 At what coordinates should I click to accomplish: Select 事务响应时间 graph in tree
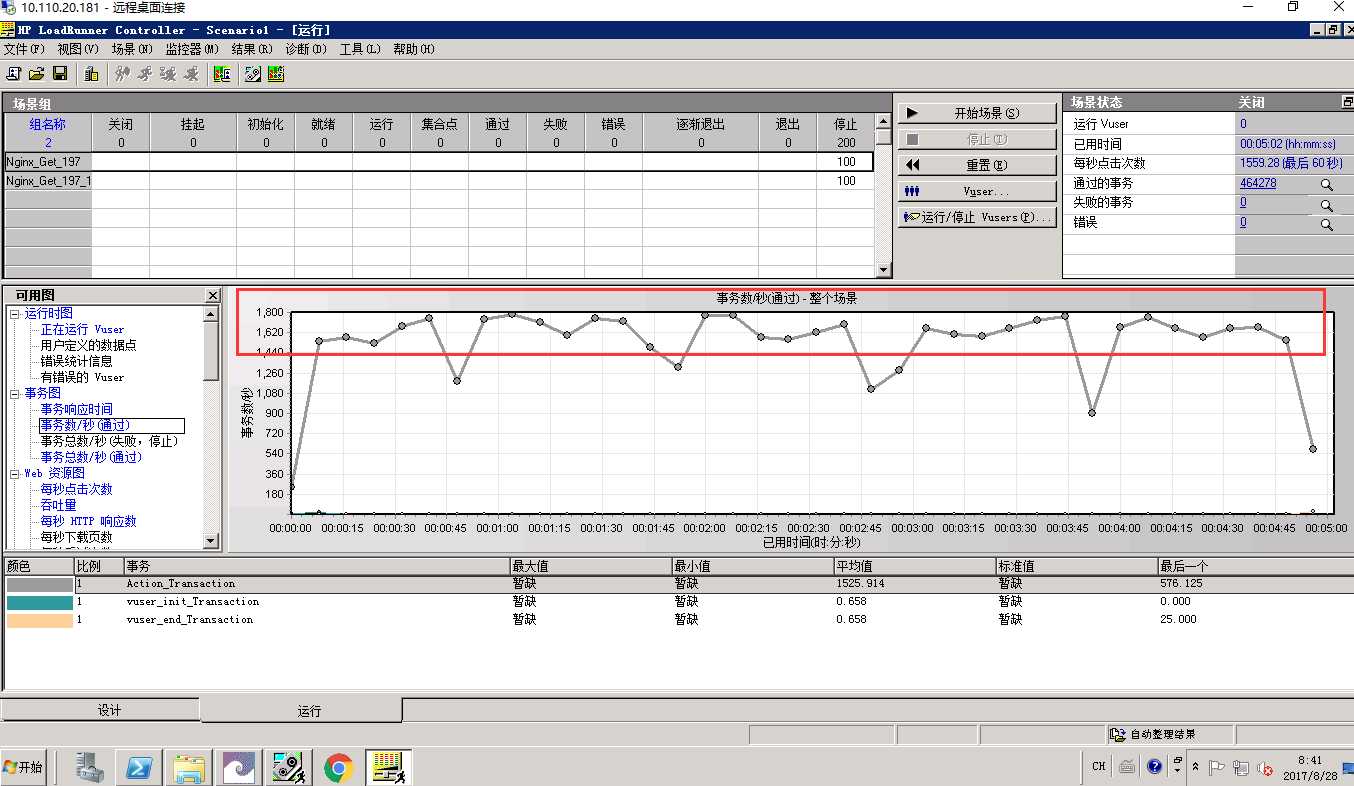click(76, 409)
